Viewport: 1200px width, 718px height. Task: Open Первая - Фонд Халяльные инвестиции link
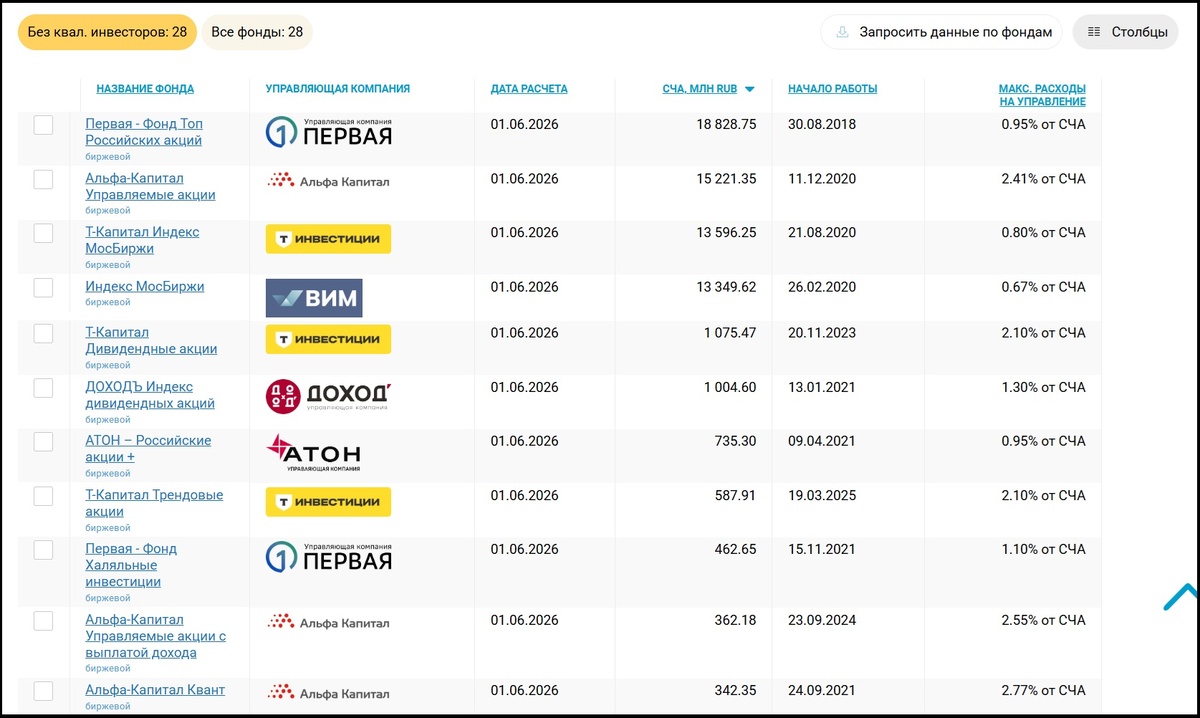tap(131, 565)
